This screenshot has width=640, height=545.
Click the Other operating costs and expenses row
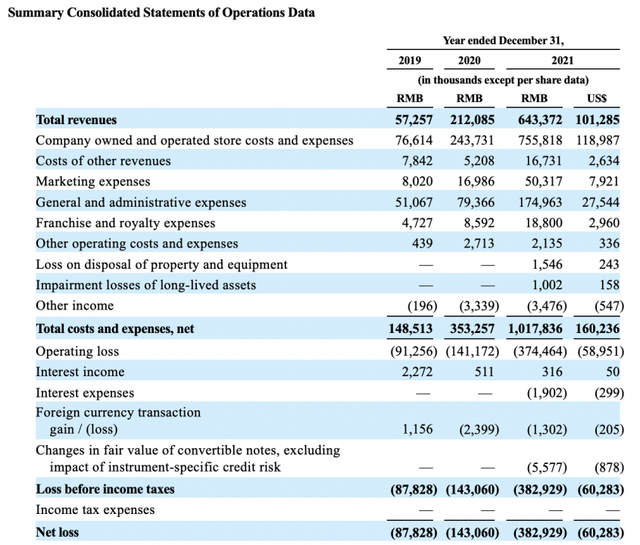click(328, 243)
